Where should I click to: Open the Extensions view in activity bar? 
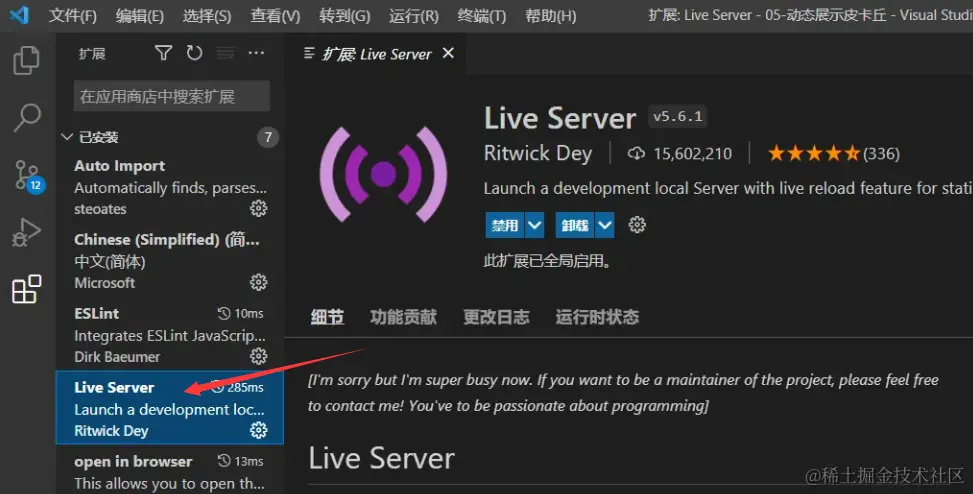27,289
